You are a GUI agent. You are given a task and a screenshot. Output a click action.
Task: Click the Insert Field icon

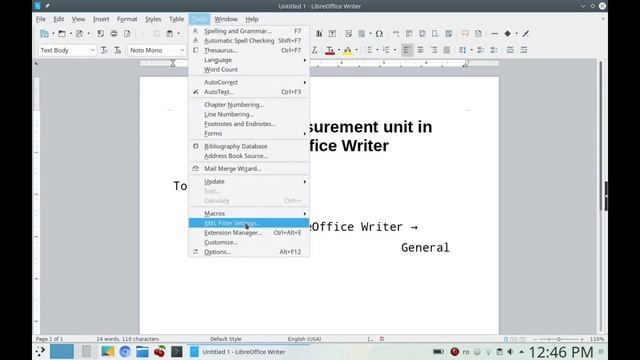coord(362,34)
